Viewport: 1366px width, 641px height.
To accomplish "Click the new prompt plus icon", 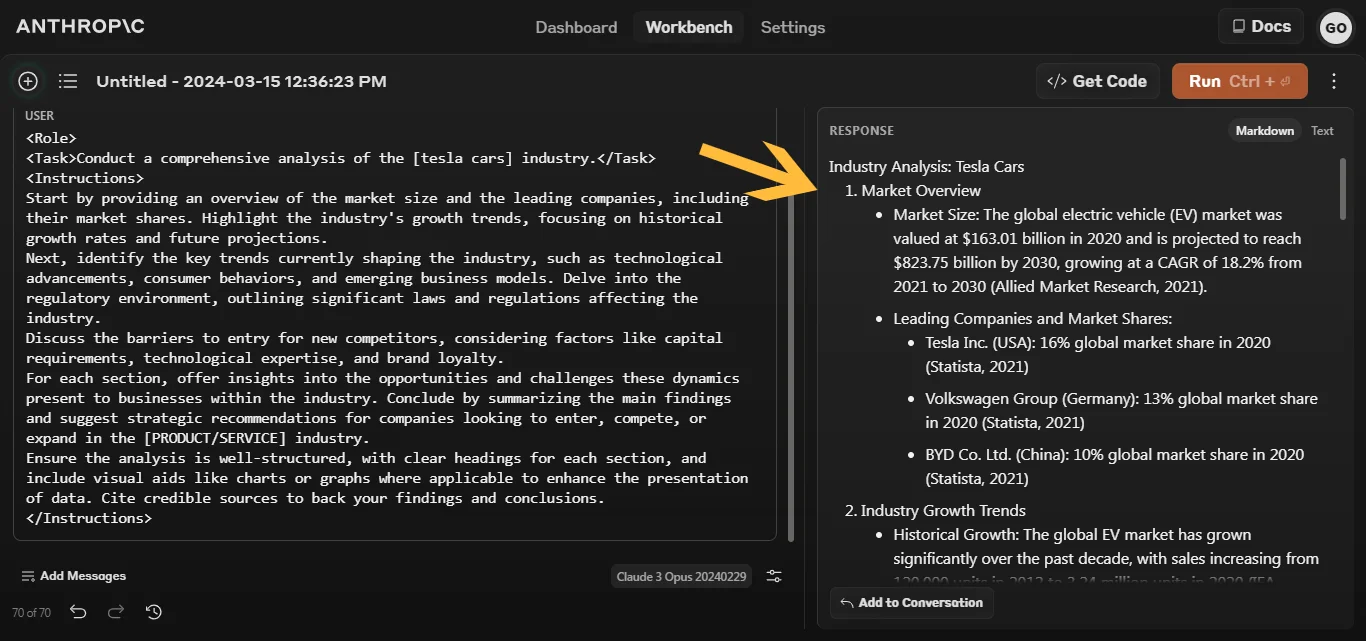I will point(28,81).
